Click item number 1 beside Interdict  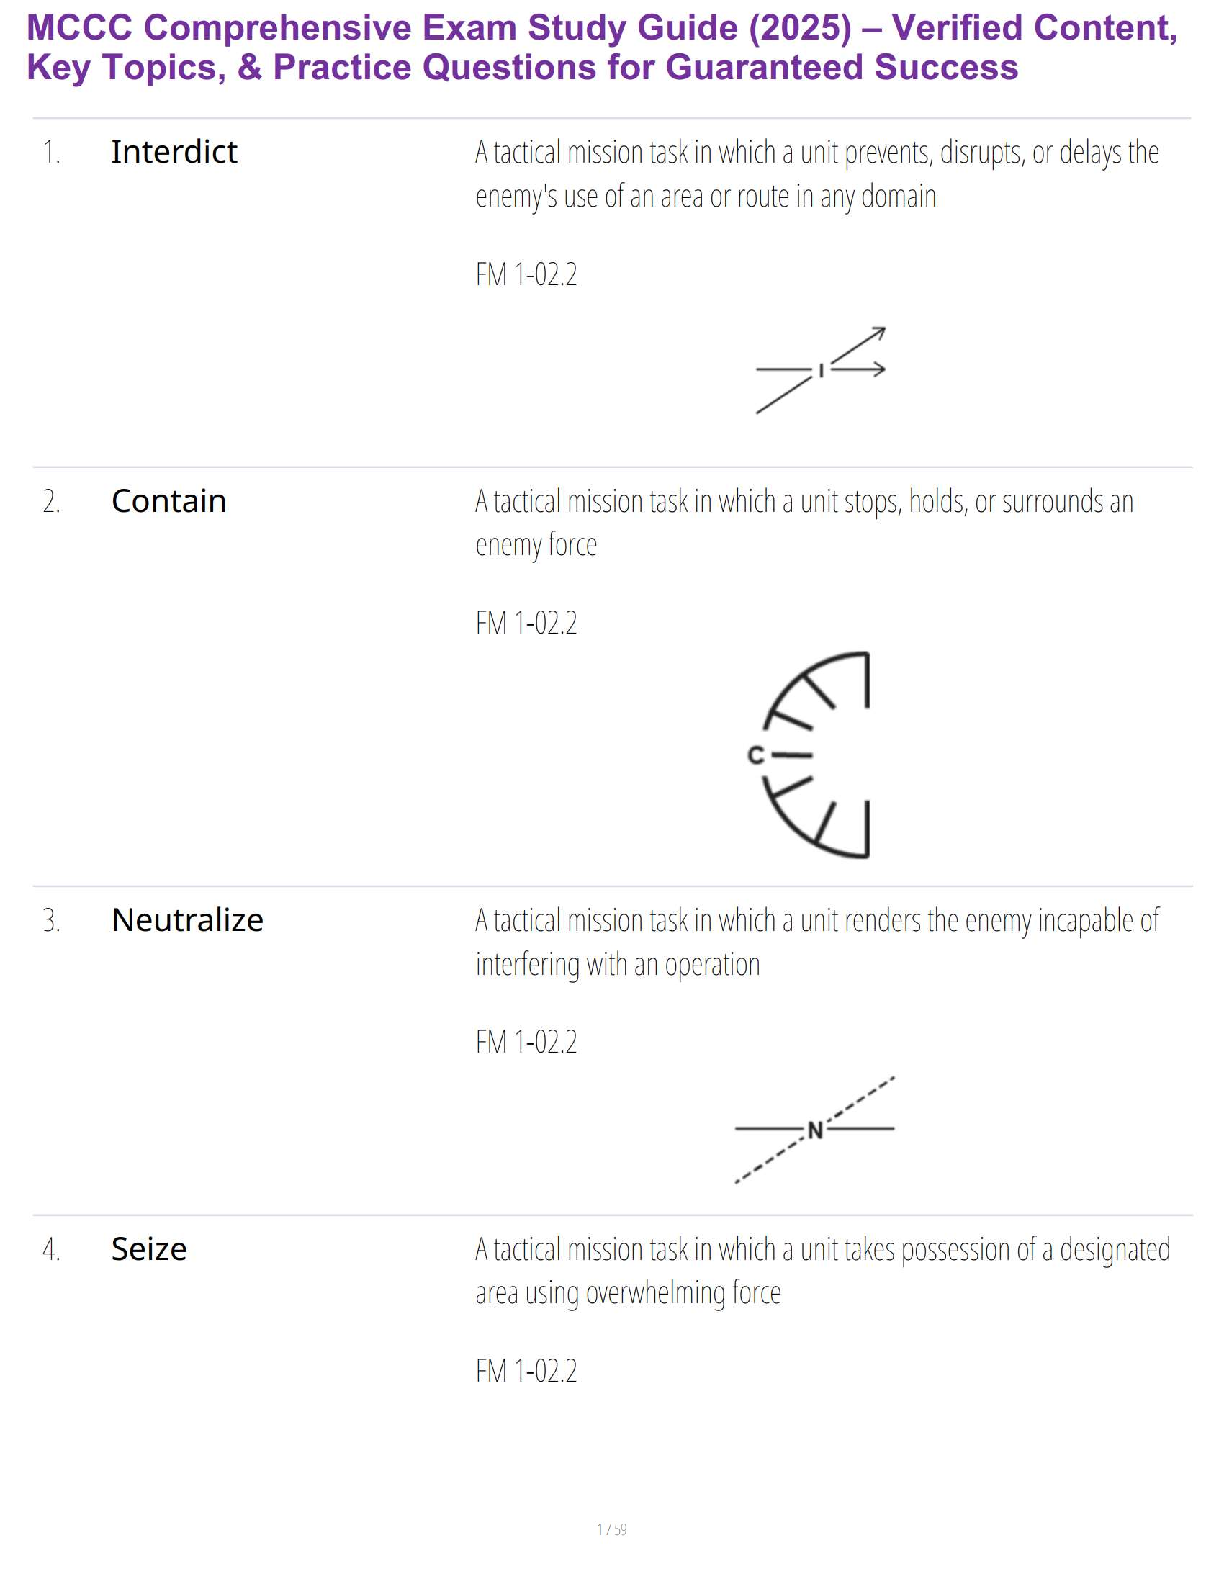click(x=51, y=153)
